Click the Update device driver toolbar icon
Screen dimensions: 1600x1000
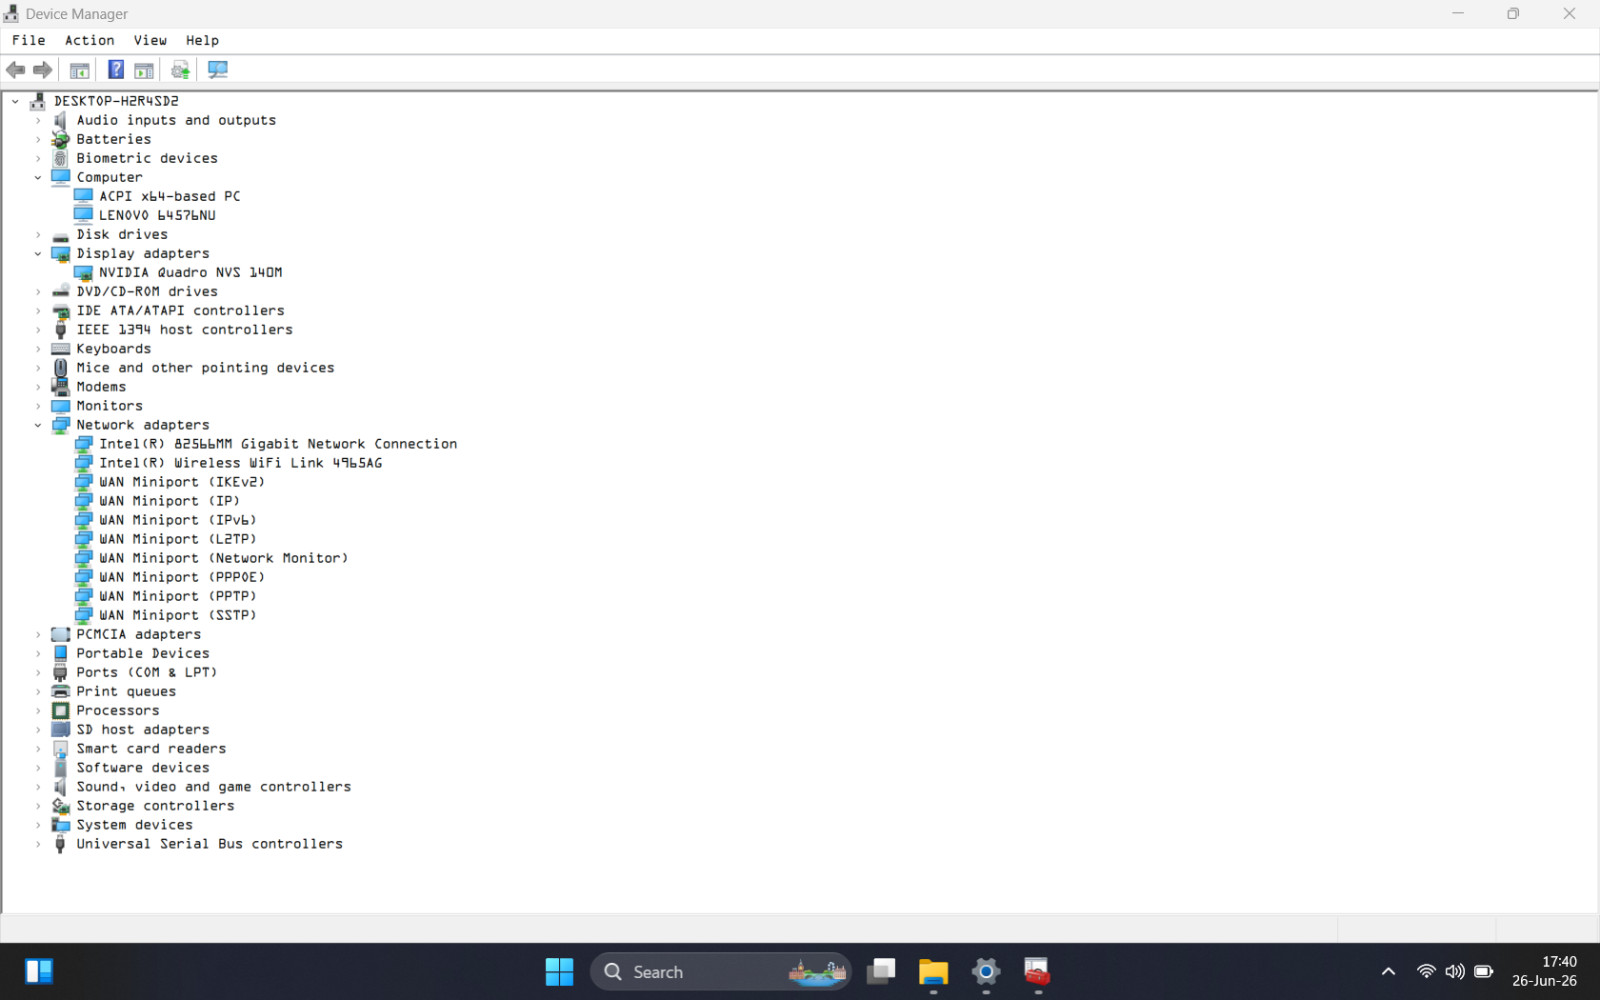point(180,70)
